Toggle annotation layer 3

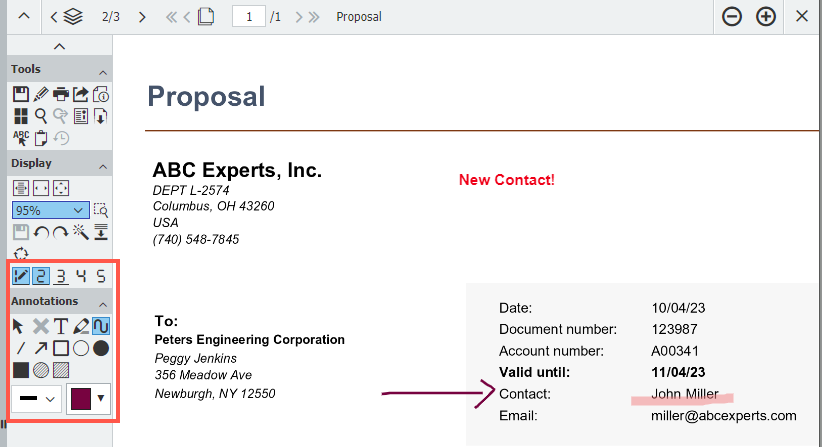pyautogui.click(x=61, y=276)
